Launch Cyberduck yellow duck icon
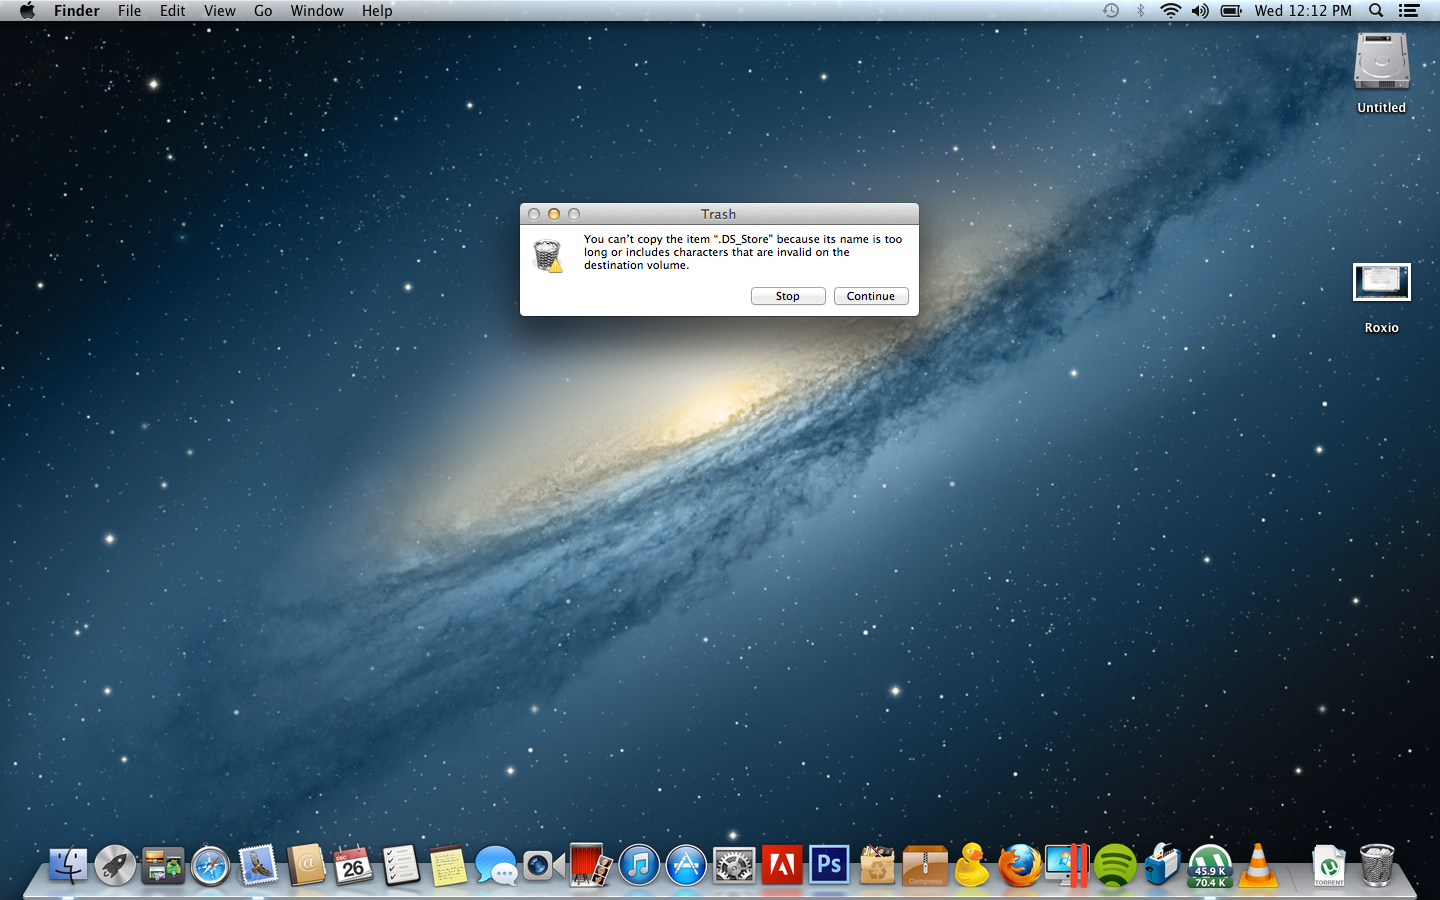Screen dimensions: 1440x900 972,866
